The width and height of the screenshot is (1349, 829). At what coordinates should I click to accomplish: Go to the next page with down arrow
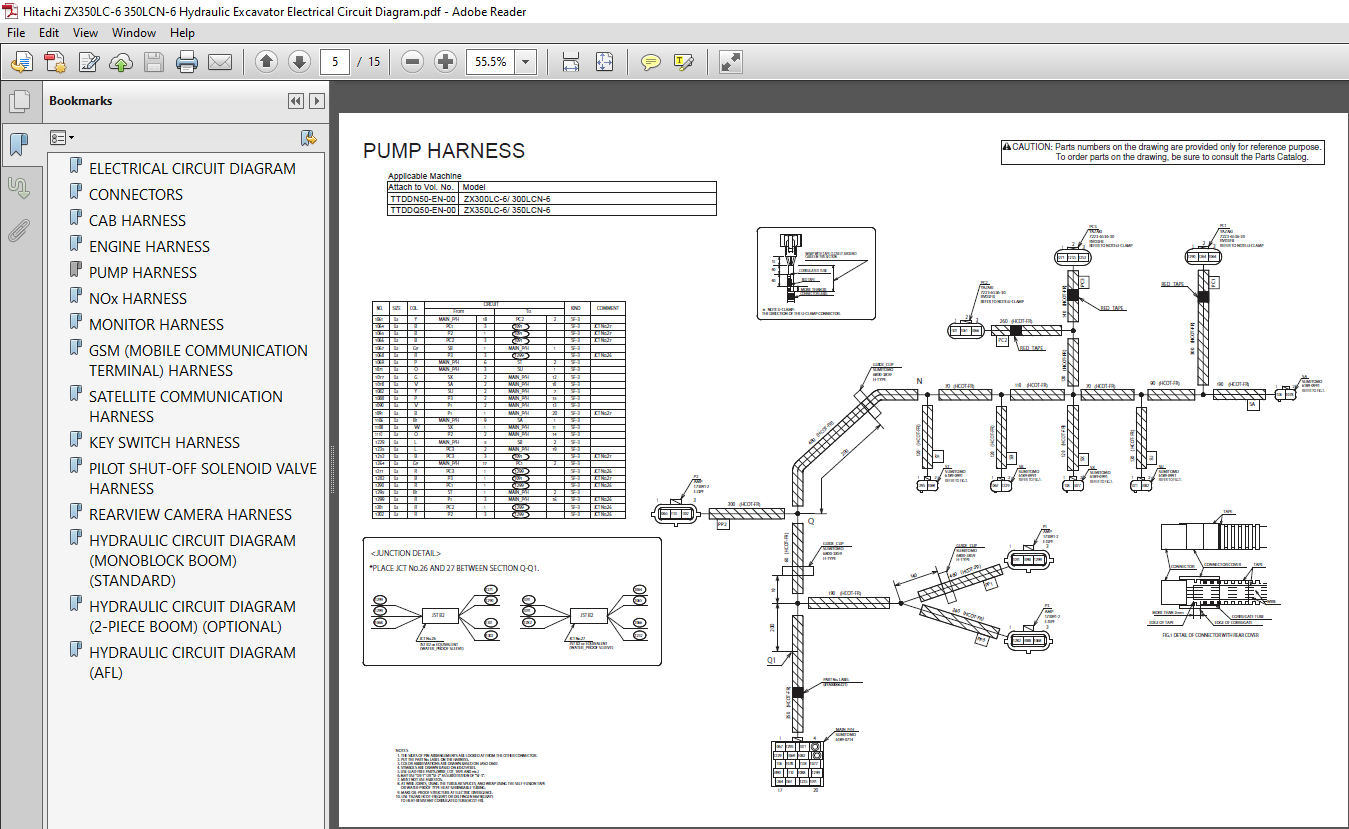pyautogui.click(x=299, y=62)
